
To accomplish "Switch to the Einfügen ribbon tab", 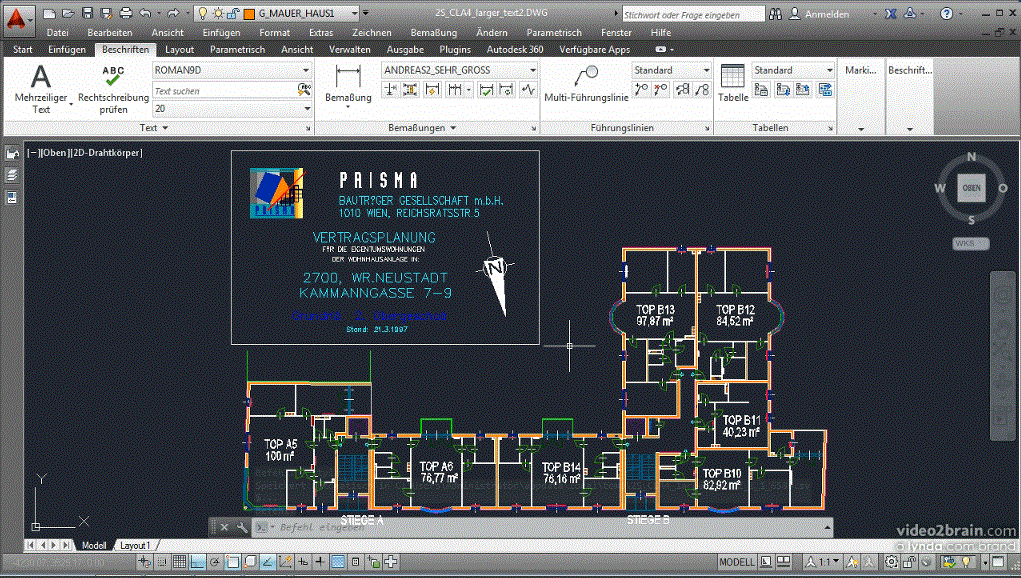I will [x=66, y=49].
